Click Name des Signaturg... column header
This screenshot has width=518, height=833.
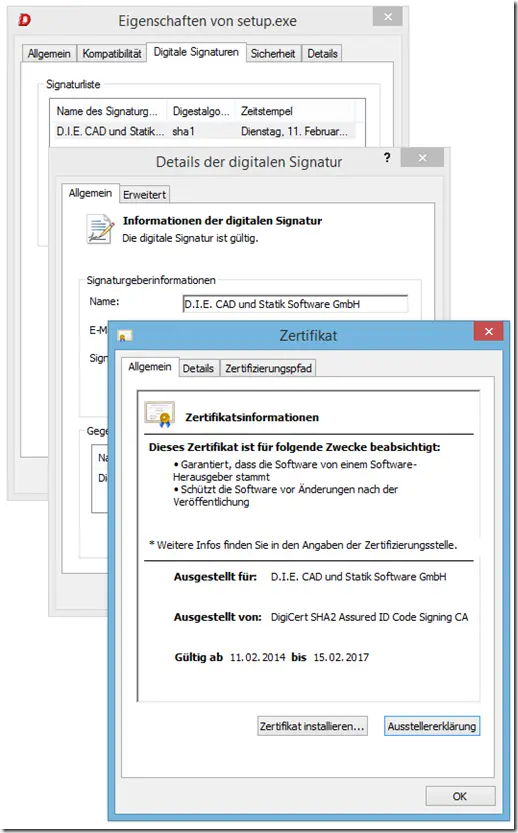click(108, 111)
